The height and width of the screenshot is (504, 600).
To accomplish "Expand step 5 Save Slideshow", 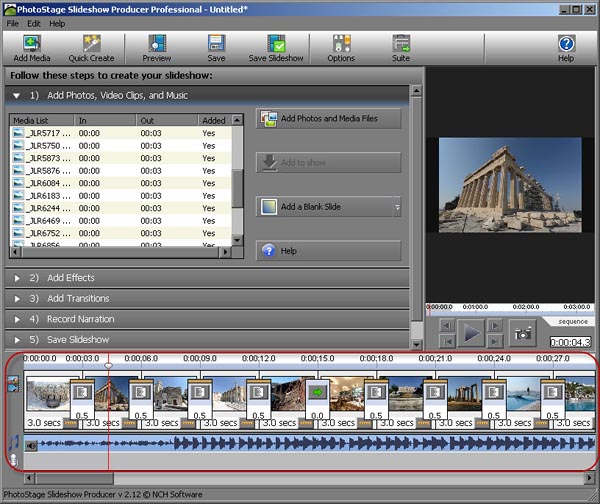I will pos(17,340).
